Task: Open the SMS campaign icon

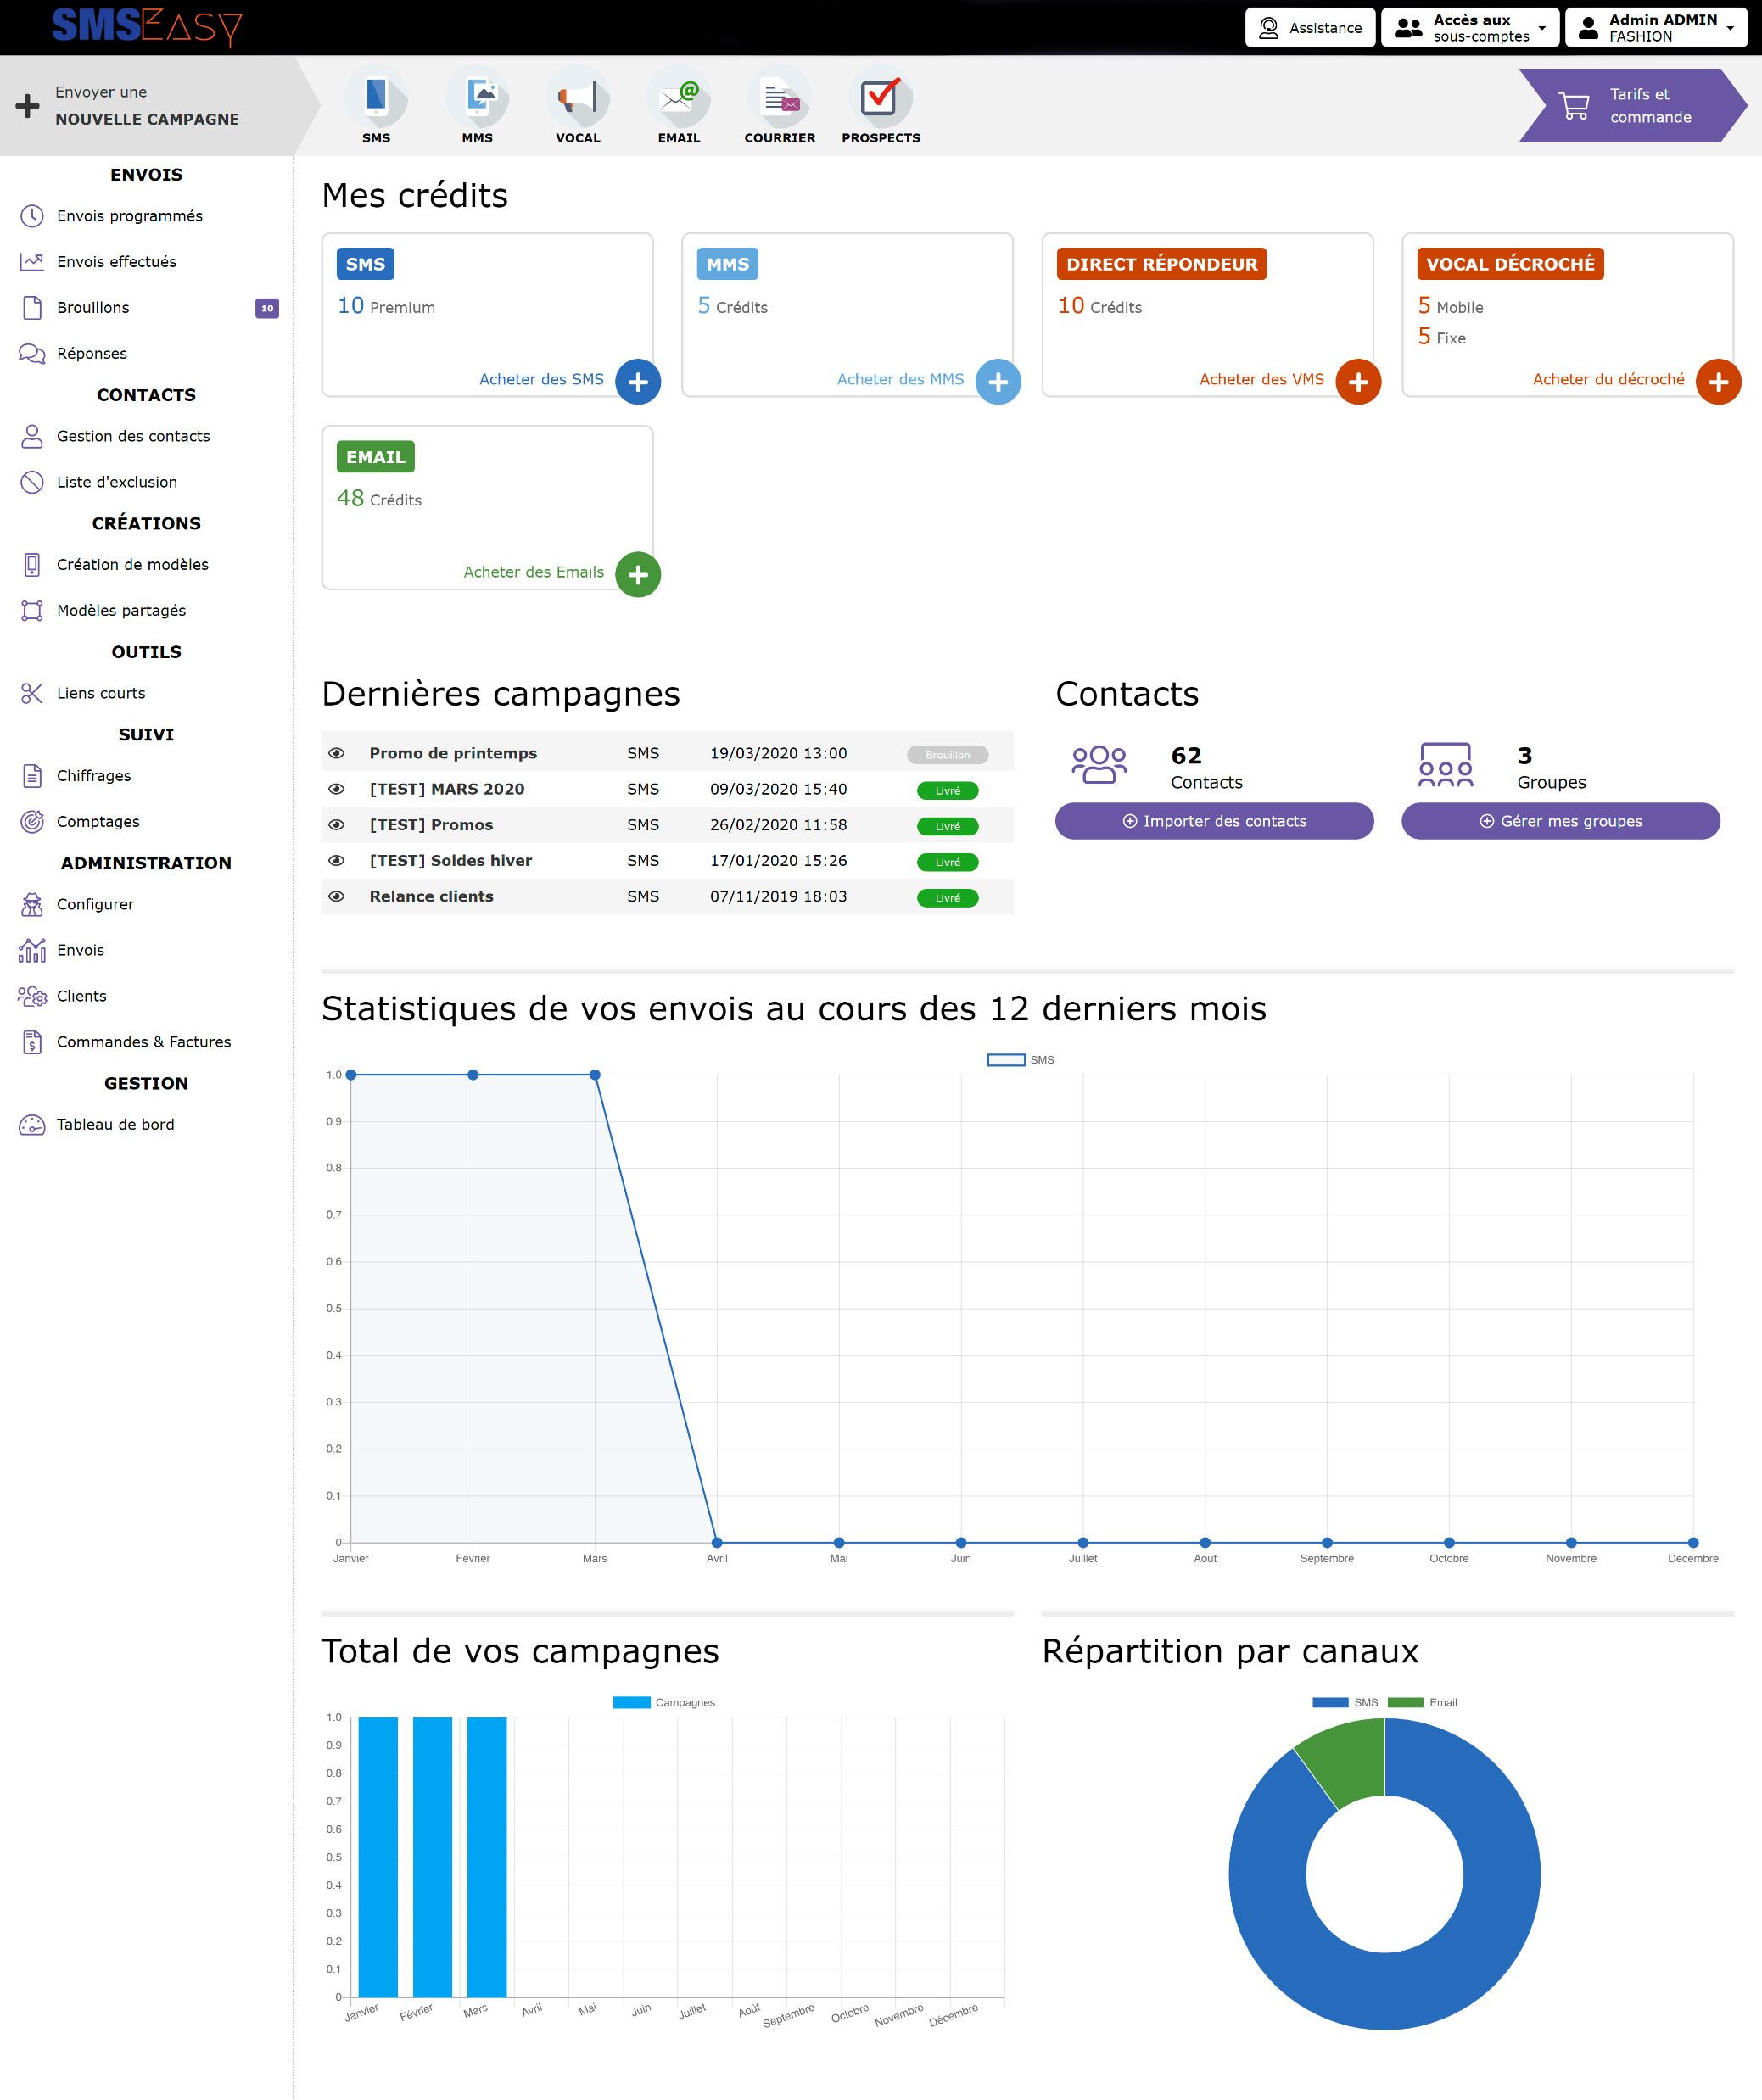Action: point(376,97)
